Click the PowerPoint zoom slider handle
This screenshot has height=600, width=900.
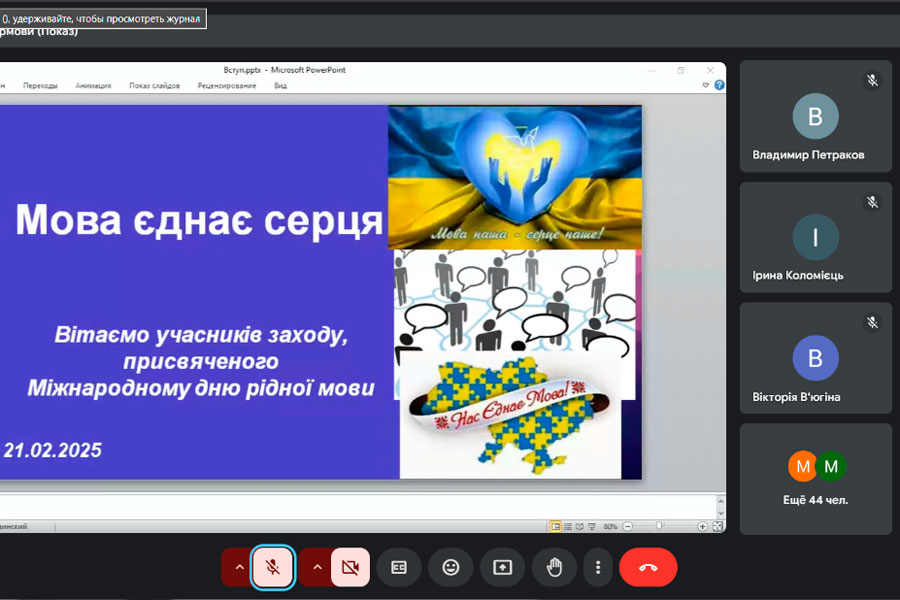(659, 526)
